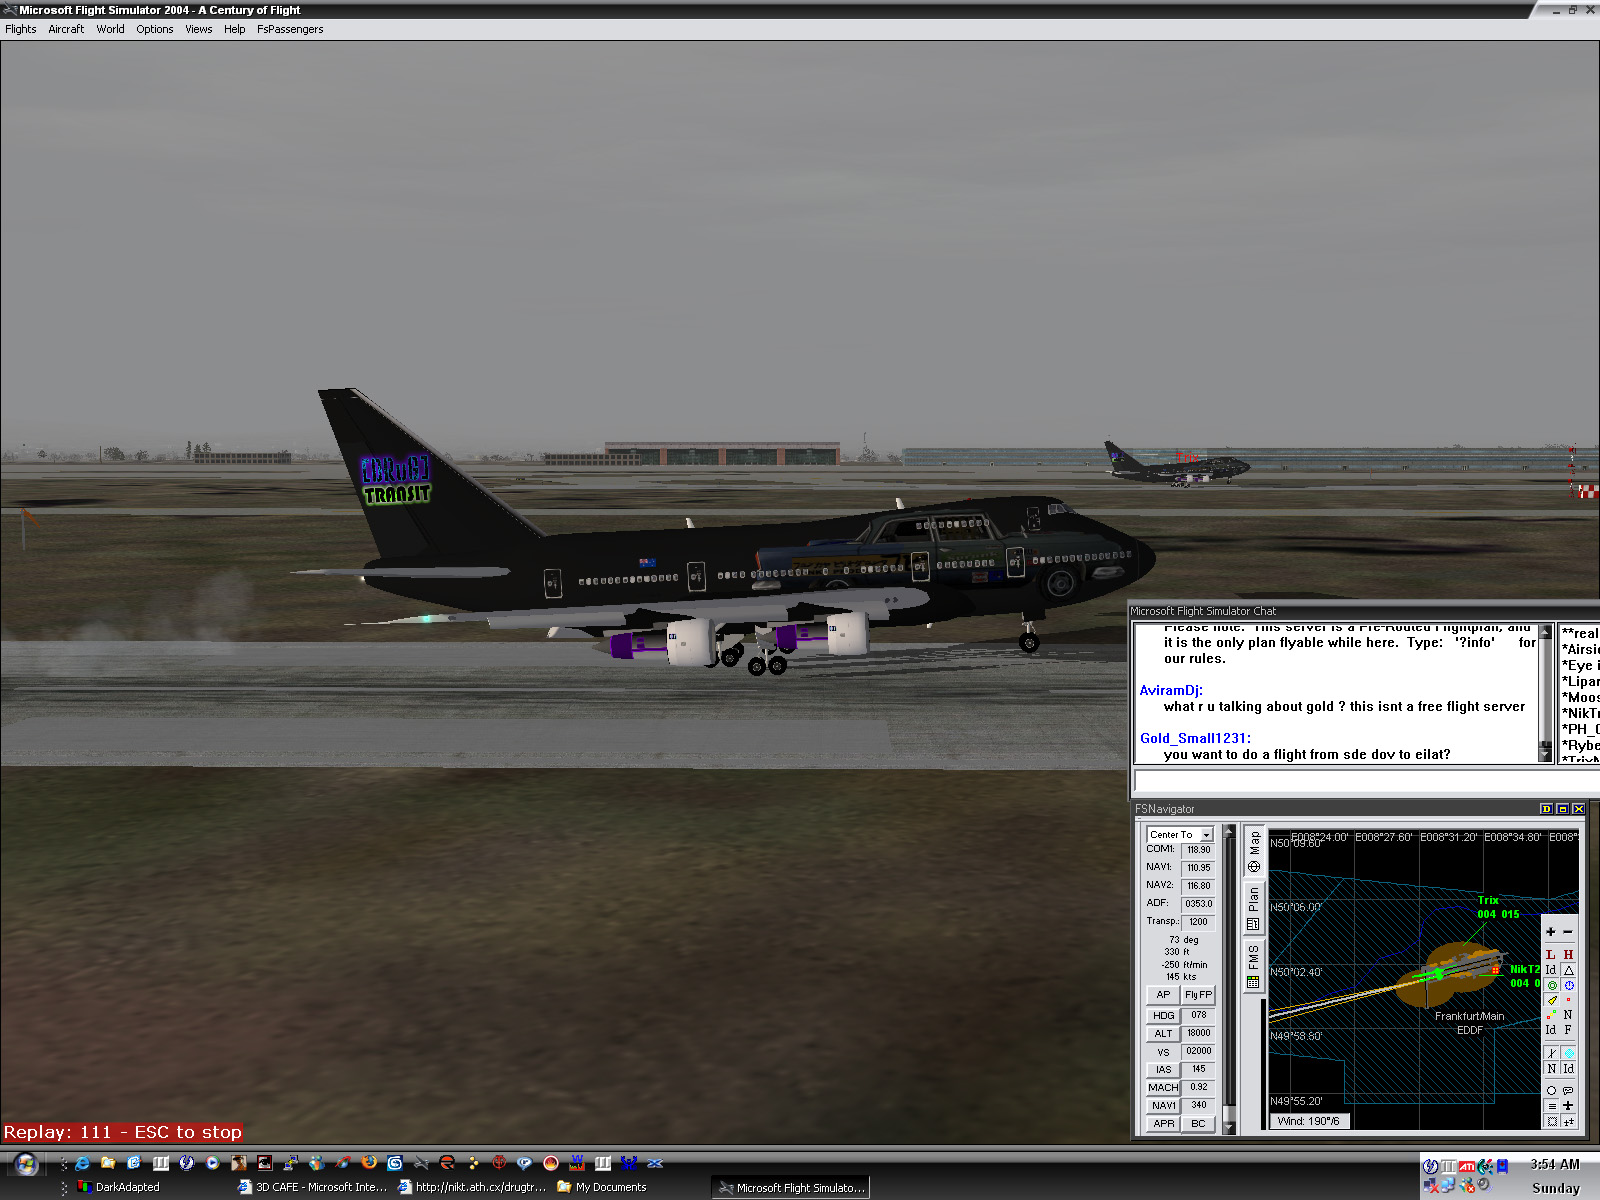Image resolution: width=1600 pixels, height=1200 pixels.
Task: Open the Center To dropdown
Action: click(1206, 835)
